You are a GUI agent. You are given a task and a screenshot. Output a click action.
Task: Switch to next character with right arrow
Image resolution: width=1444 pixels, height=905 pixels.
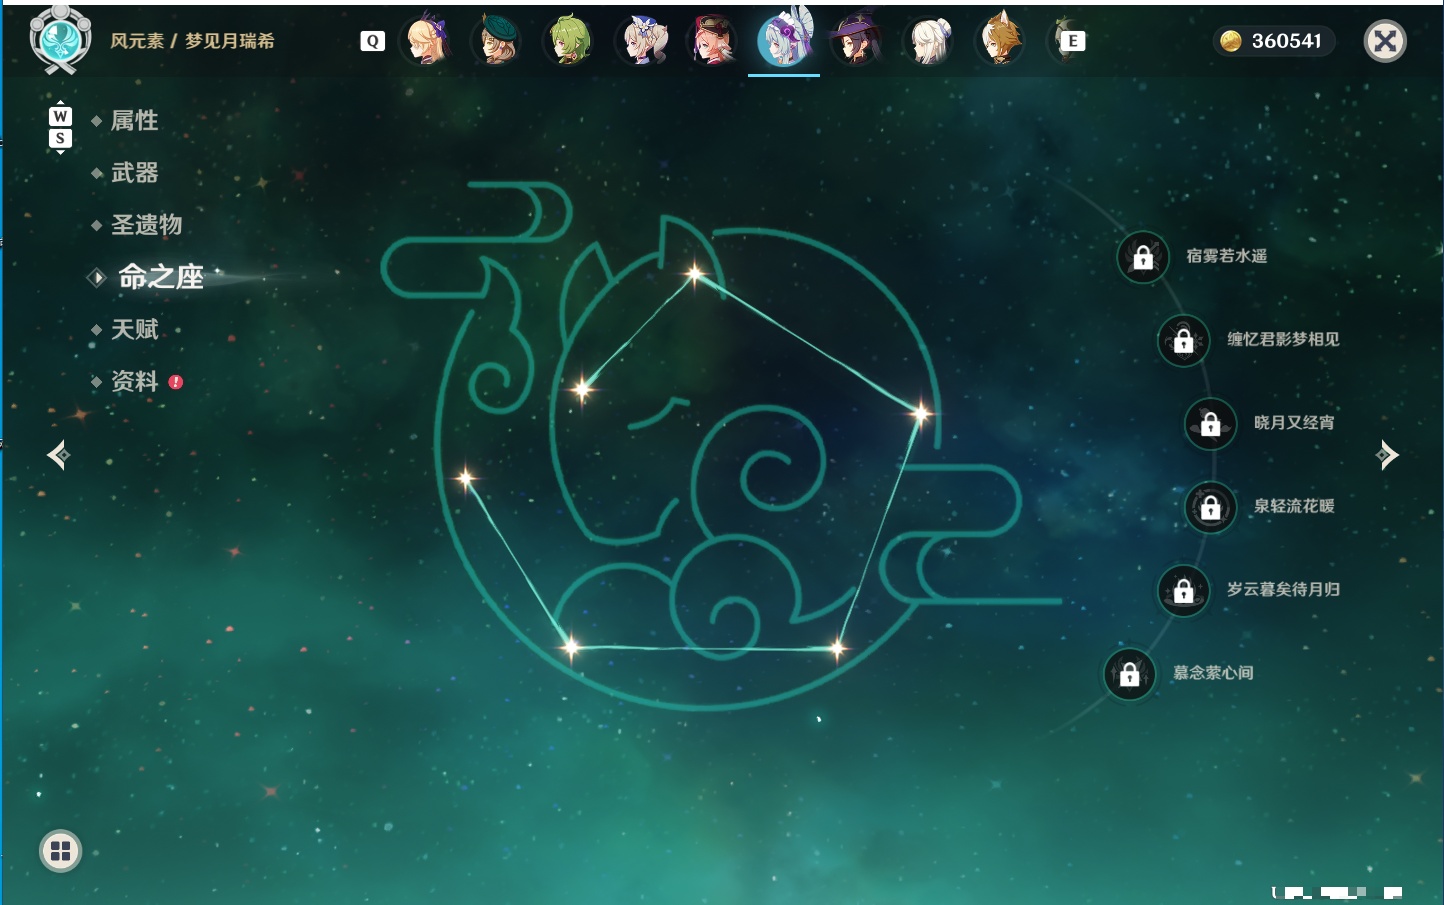(x=1387, y=455)
